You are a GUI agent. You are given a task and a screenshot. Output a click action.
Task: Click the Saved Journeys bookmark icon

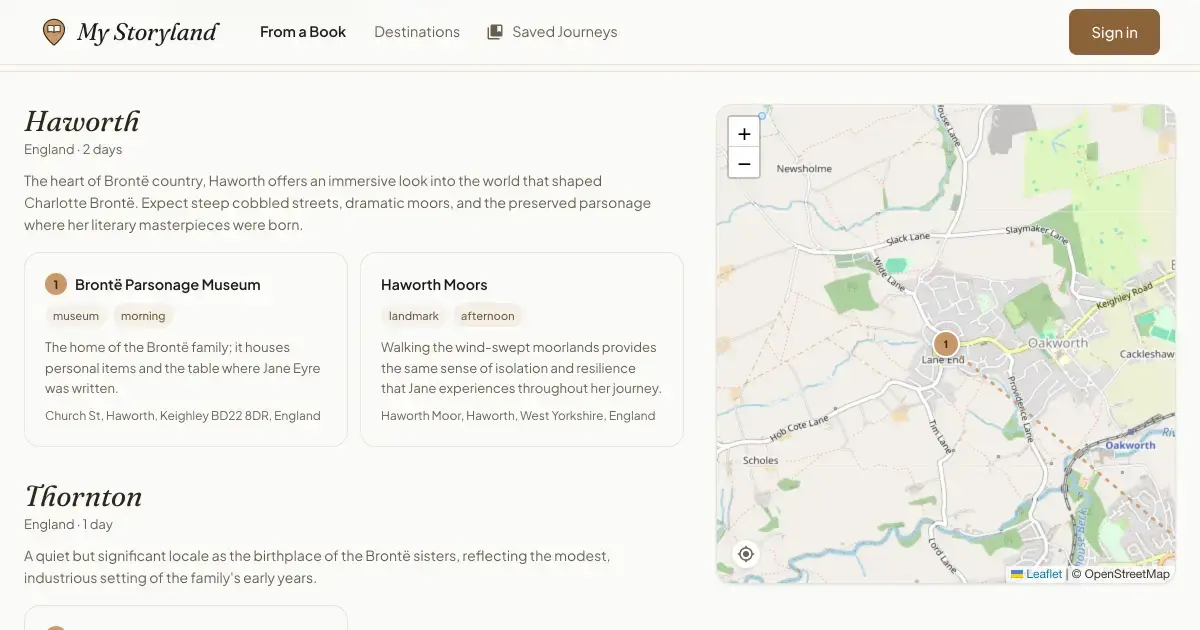coord(495,32)
